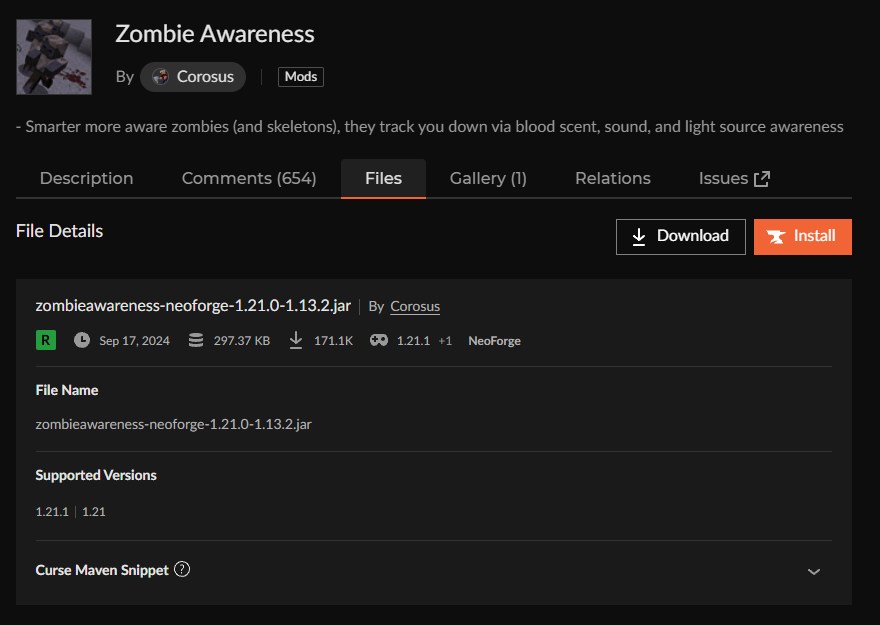Click the Zombie Awareness mod thumbnail
The image size is (880, 625).
[54, 57]
